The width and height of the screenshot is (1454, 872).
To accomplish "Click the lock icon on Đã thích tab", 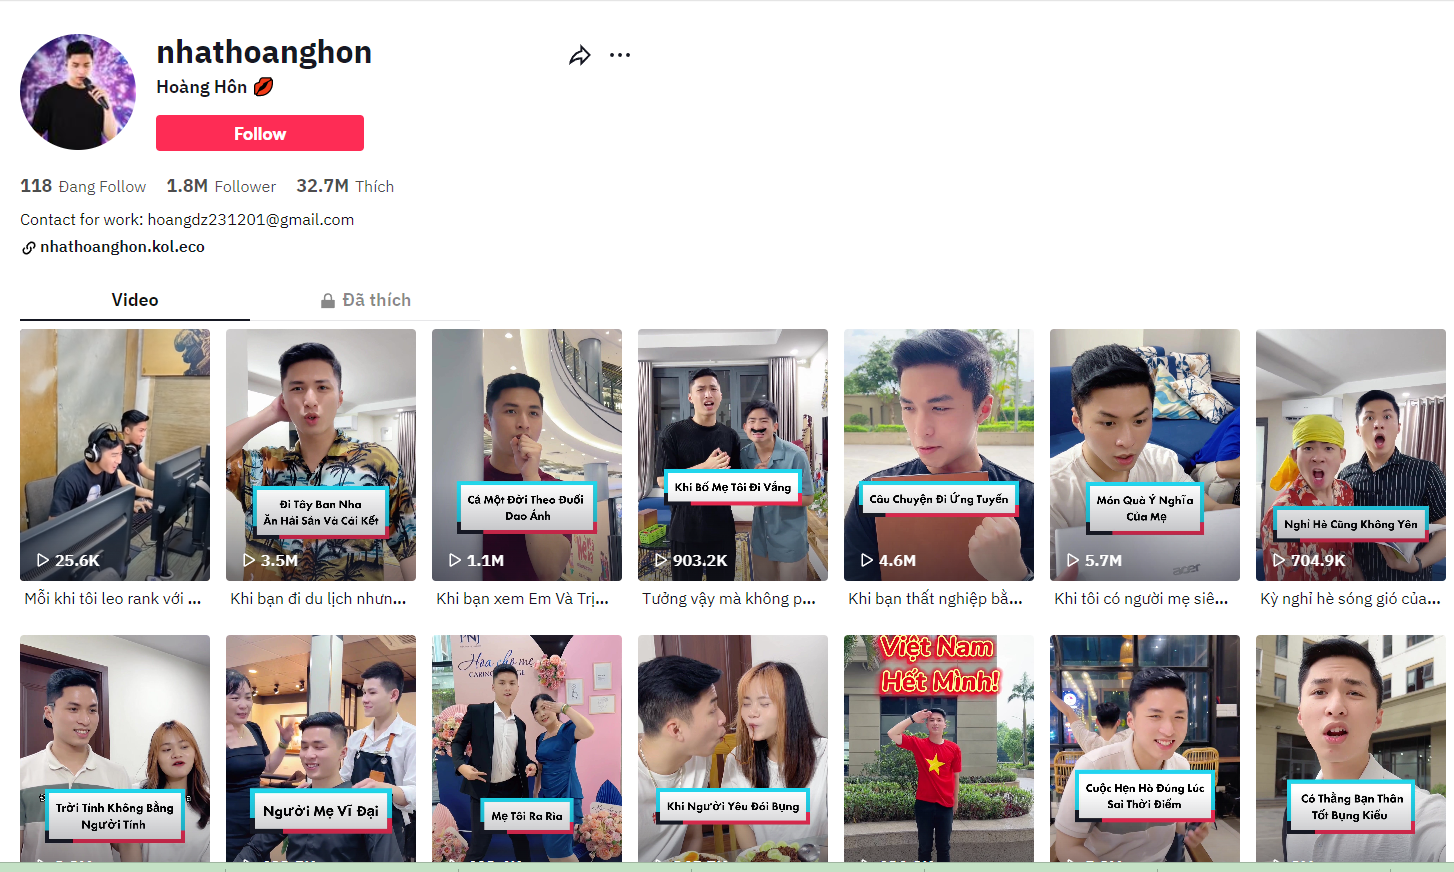I will pyautogui.click(x=327, y=301).
